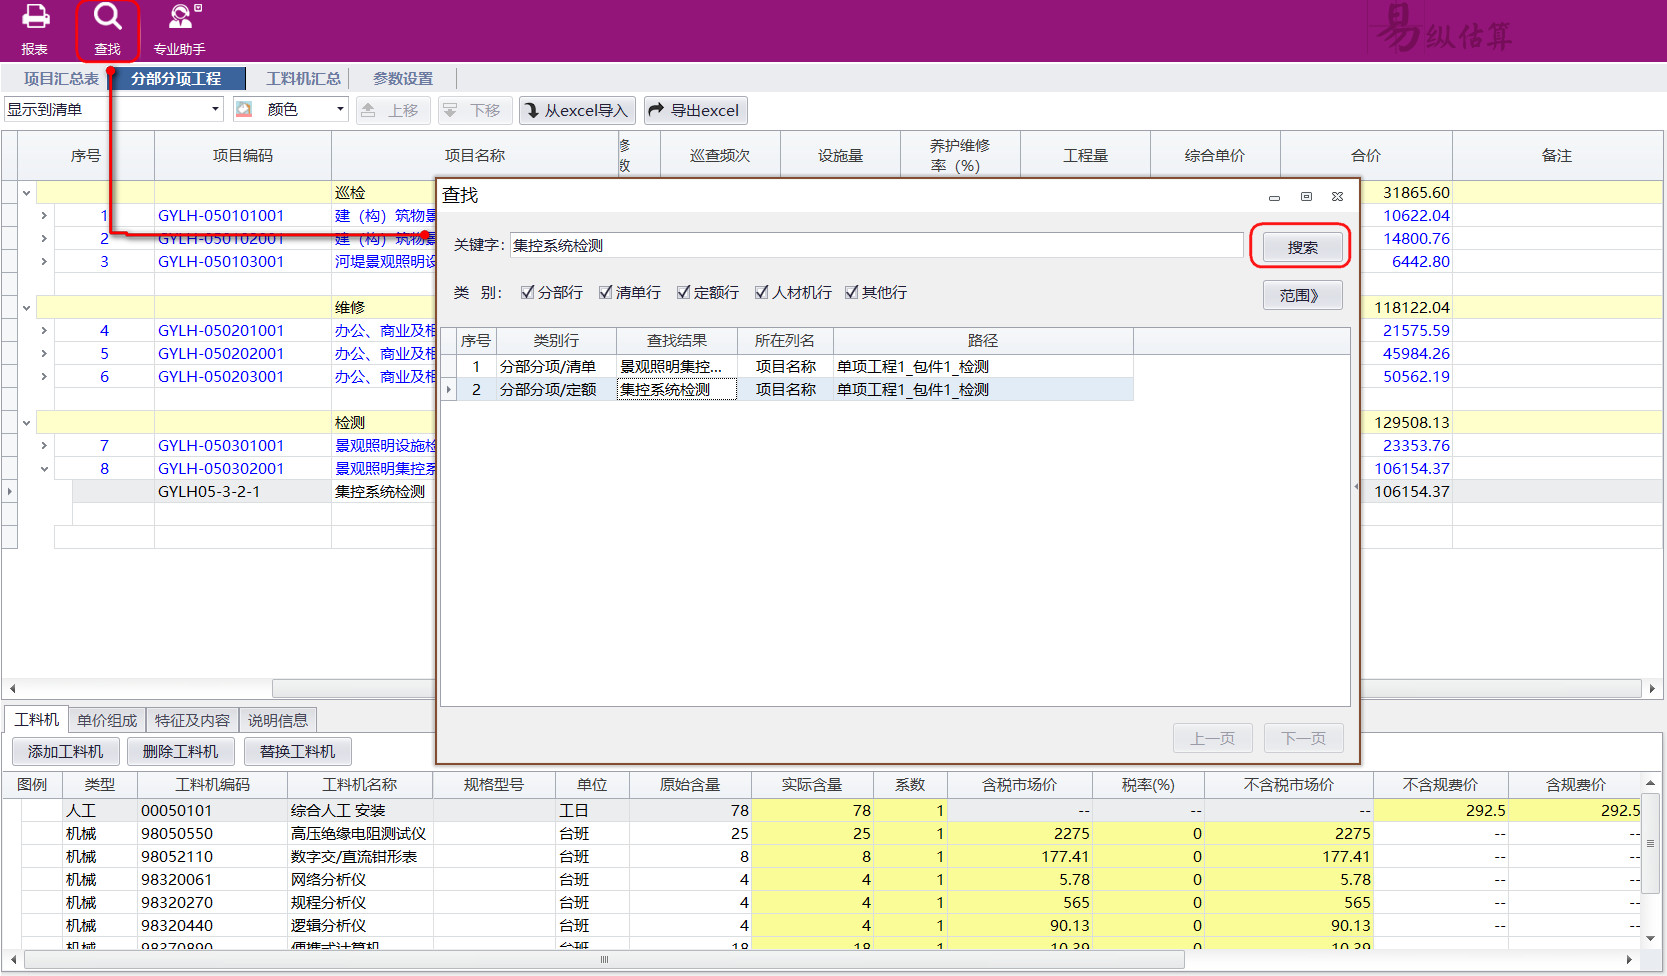Select code GYLH-050203001
The width and height of the screenshot is (1667, 976).
[x=221, y=377]
